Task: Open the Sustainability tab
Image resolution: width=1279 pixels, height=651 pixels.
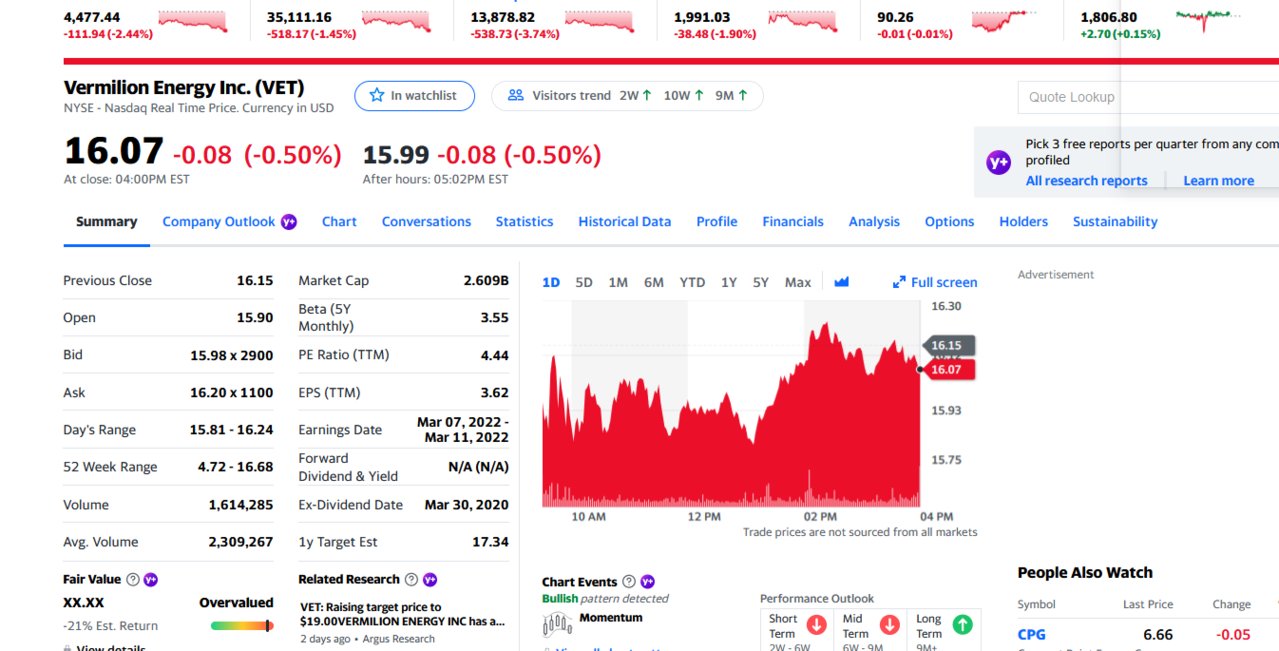Action: (1115, 222)
